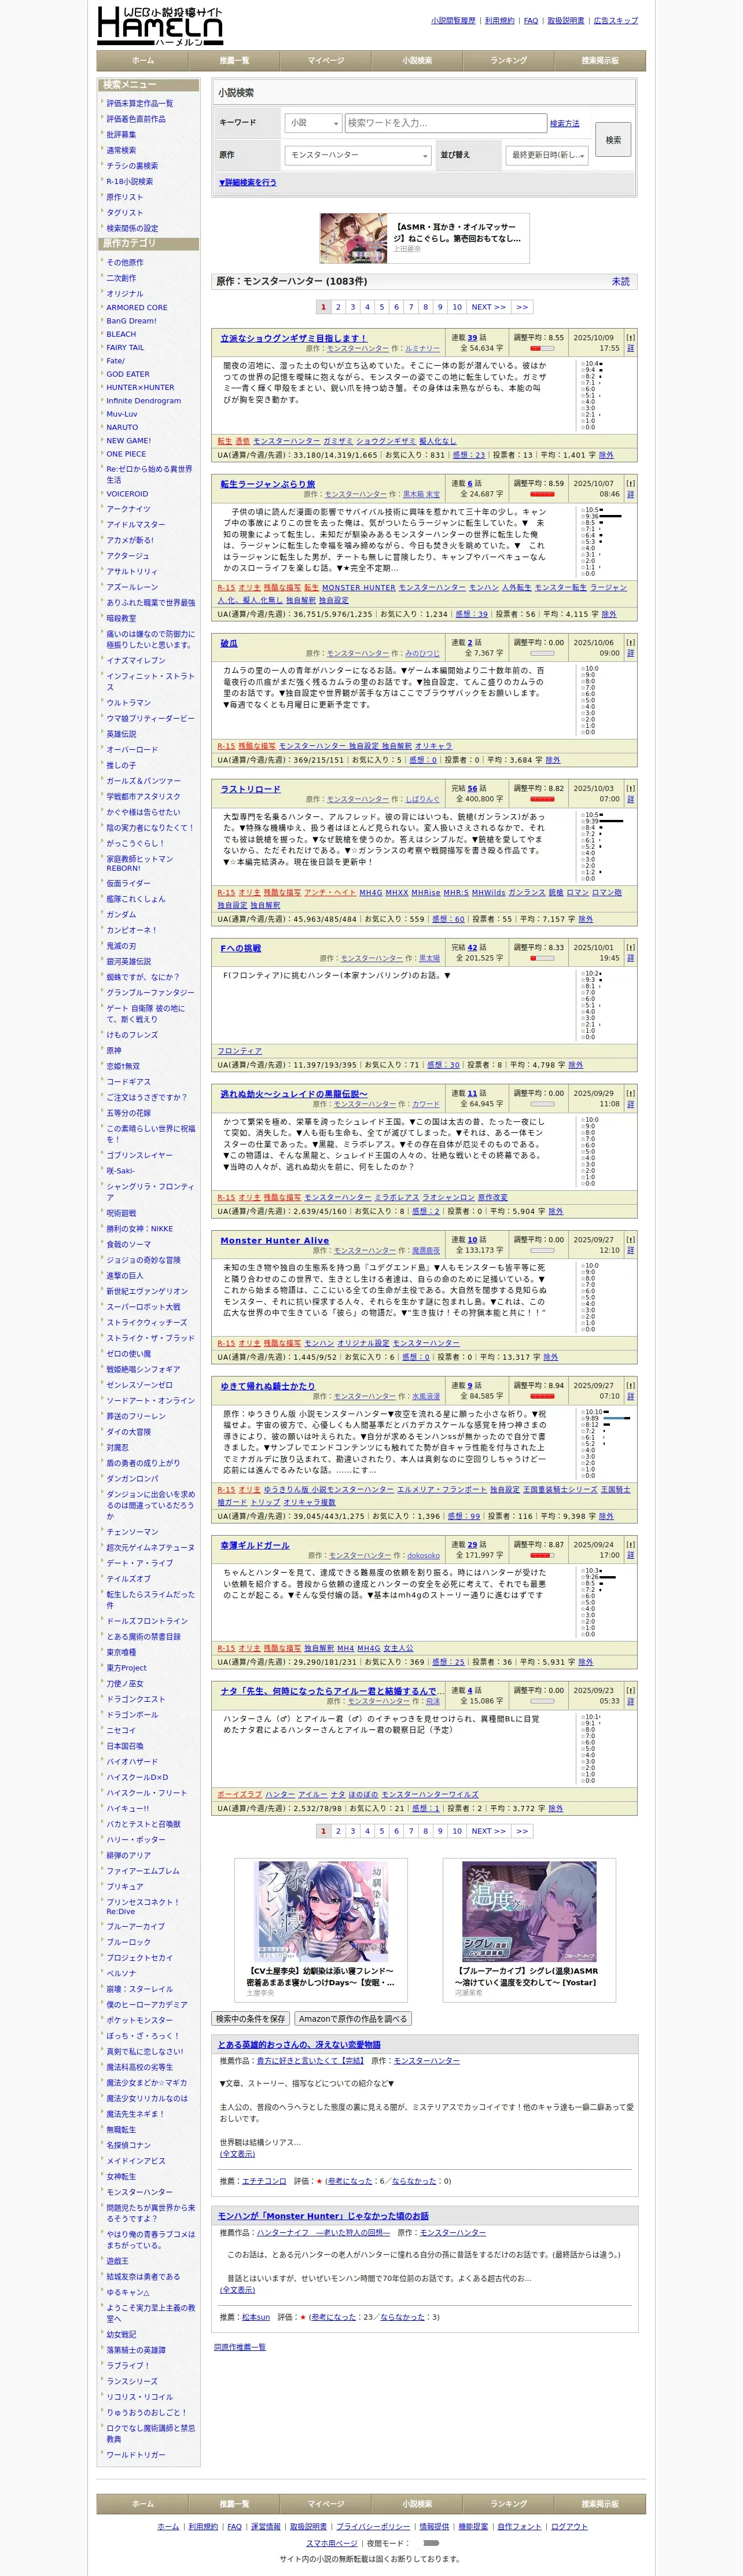Screen dimensions: 743x2576
Task: Select ワールドトリガー in the 原作カテゴリ list
Action: tap(136, 2454)
